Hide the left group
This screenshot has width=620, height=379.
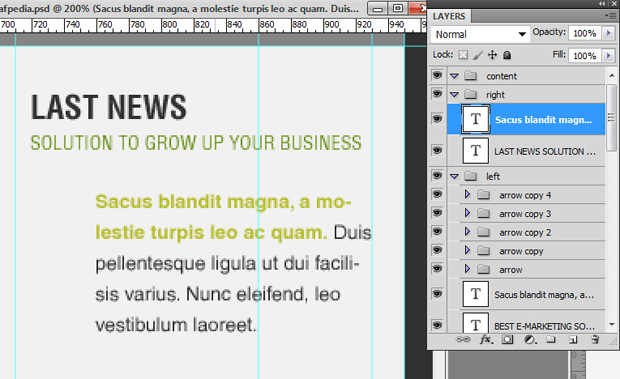coord(437,175)
